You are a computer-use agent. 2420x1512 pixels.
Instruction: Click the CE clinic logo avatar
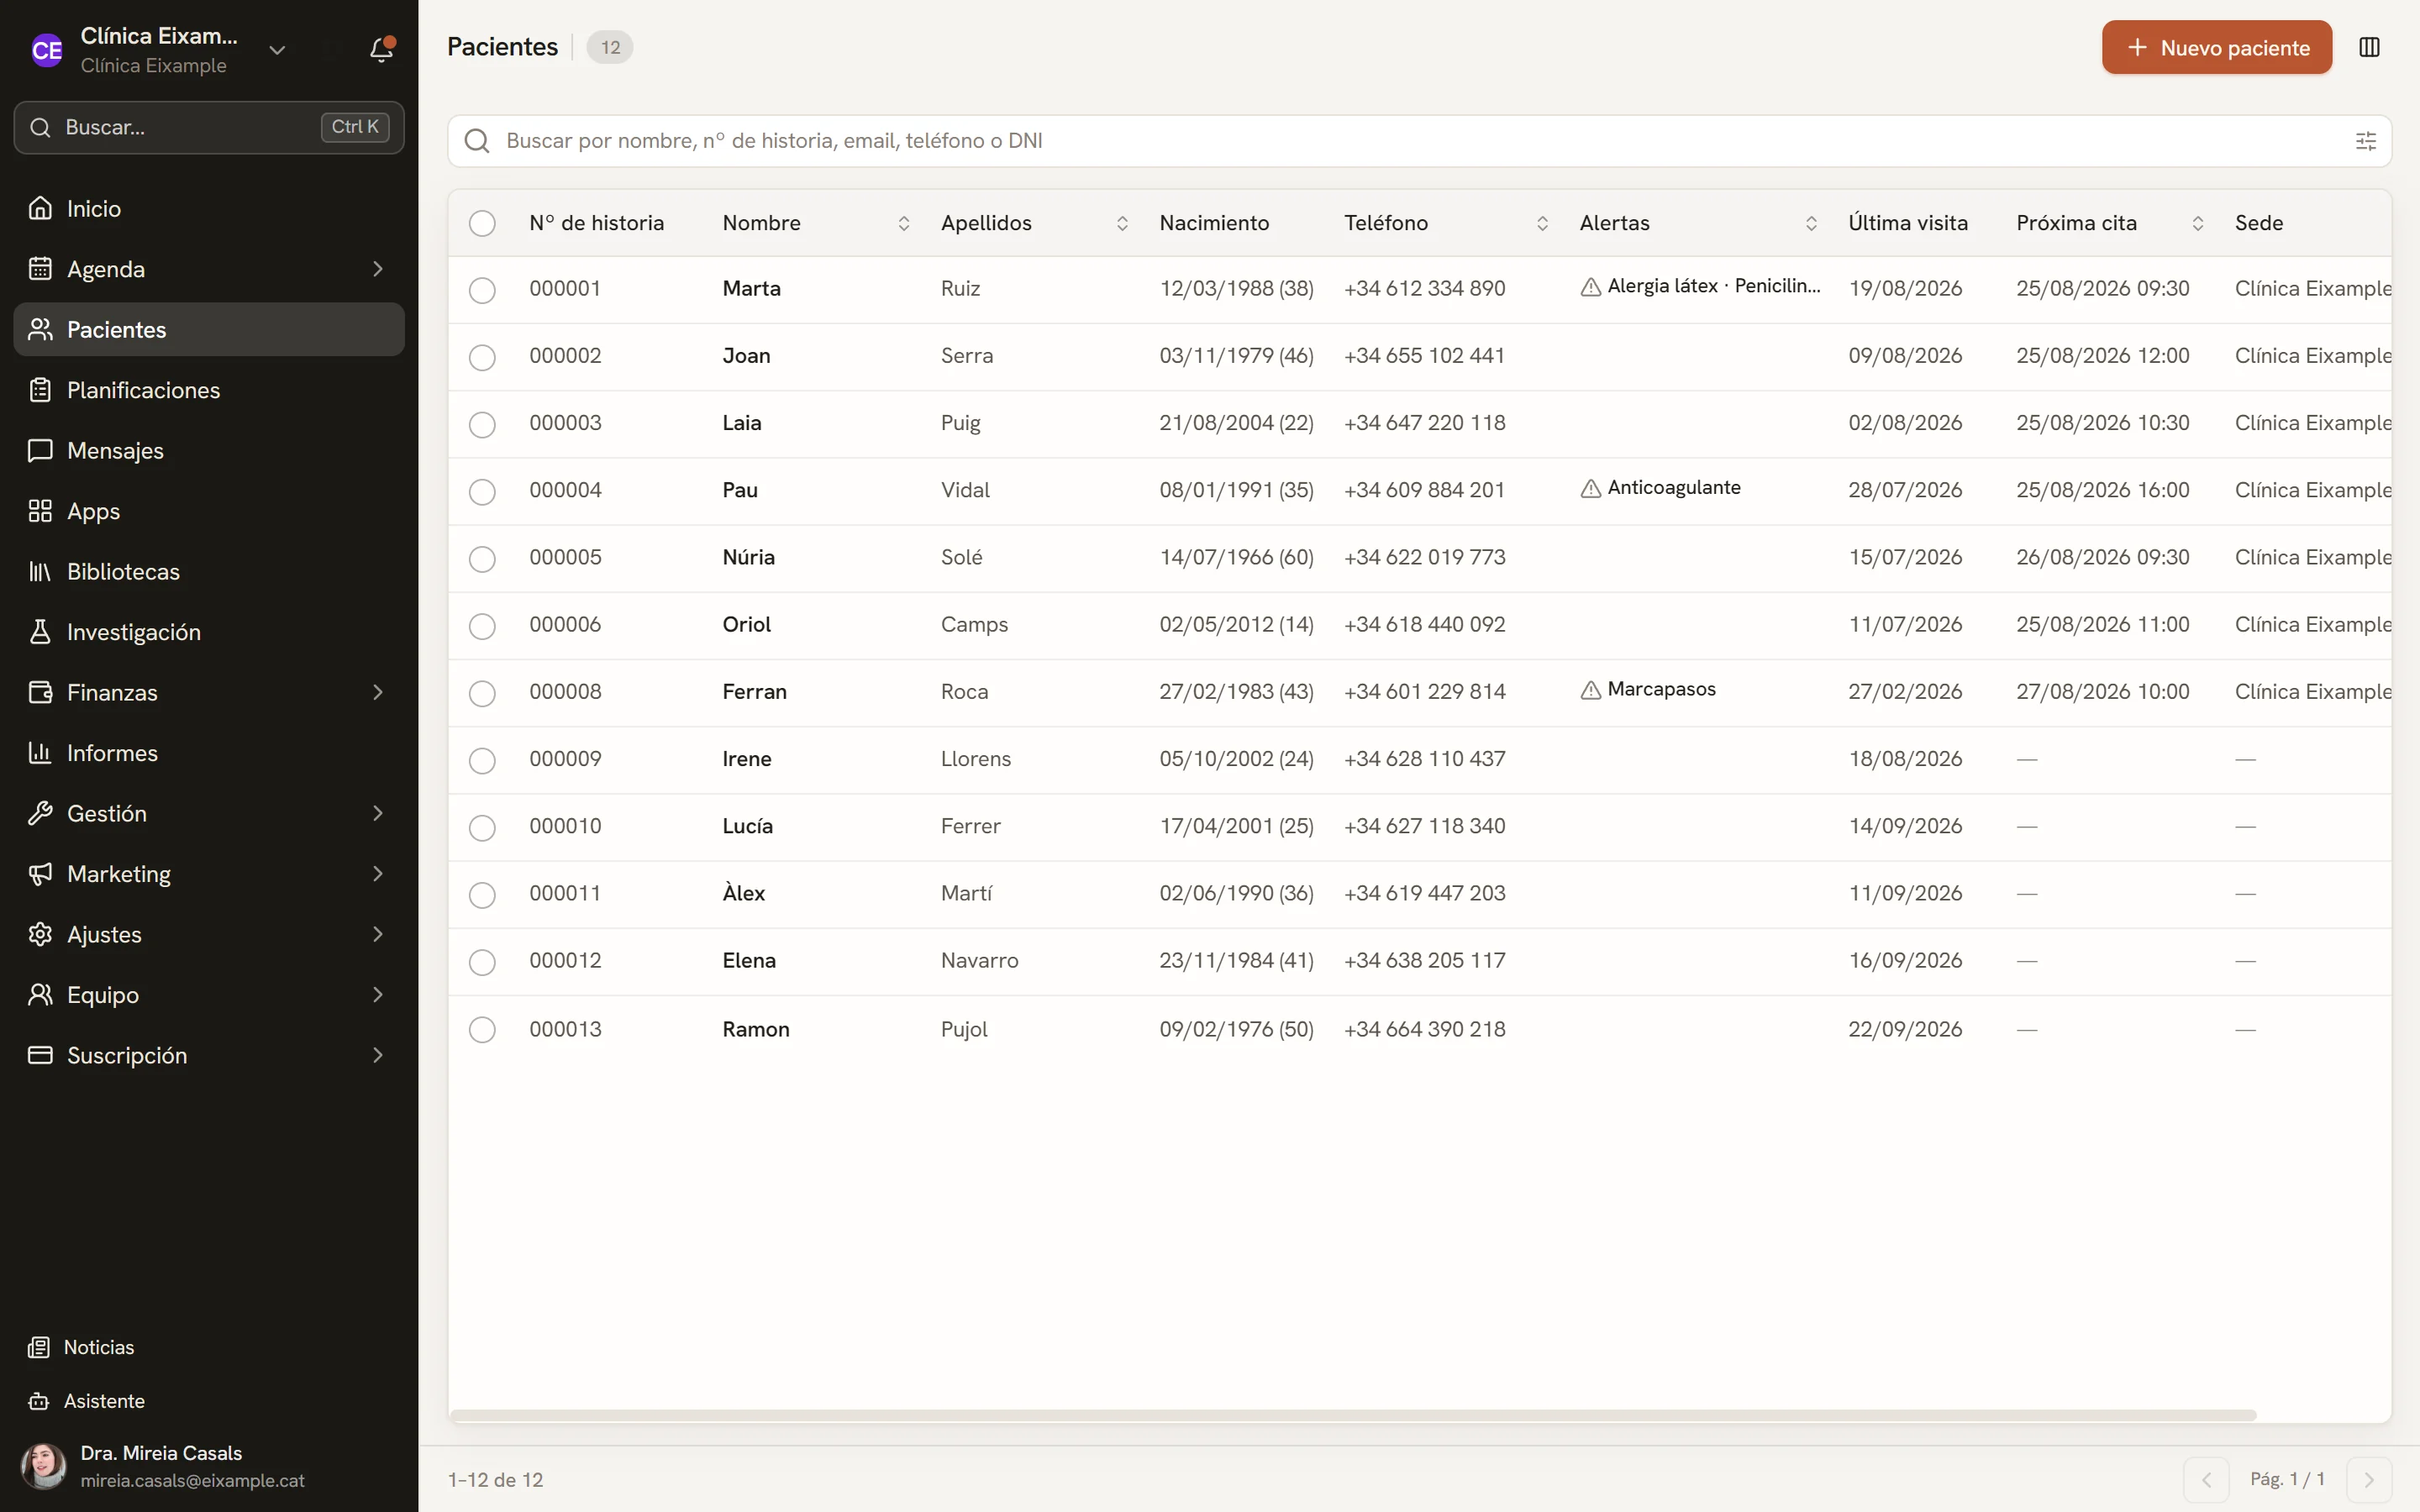[x=47, y=50]
